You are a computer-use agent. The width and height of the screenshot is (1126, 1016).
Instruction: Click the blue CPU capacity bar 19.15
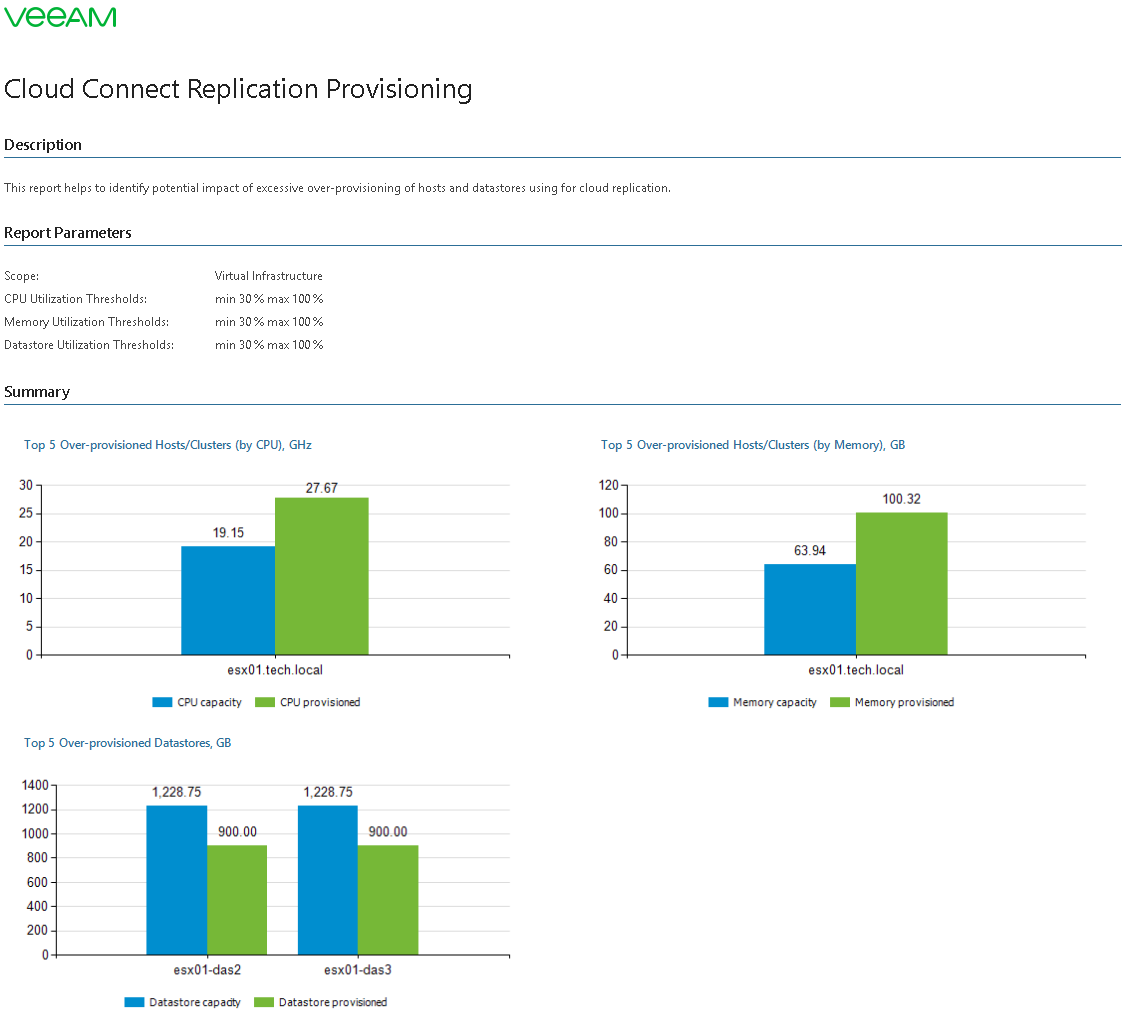pos(228,600)
